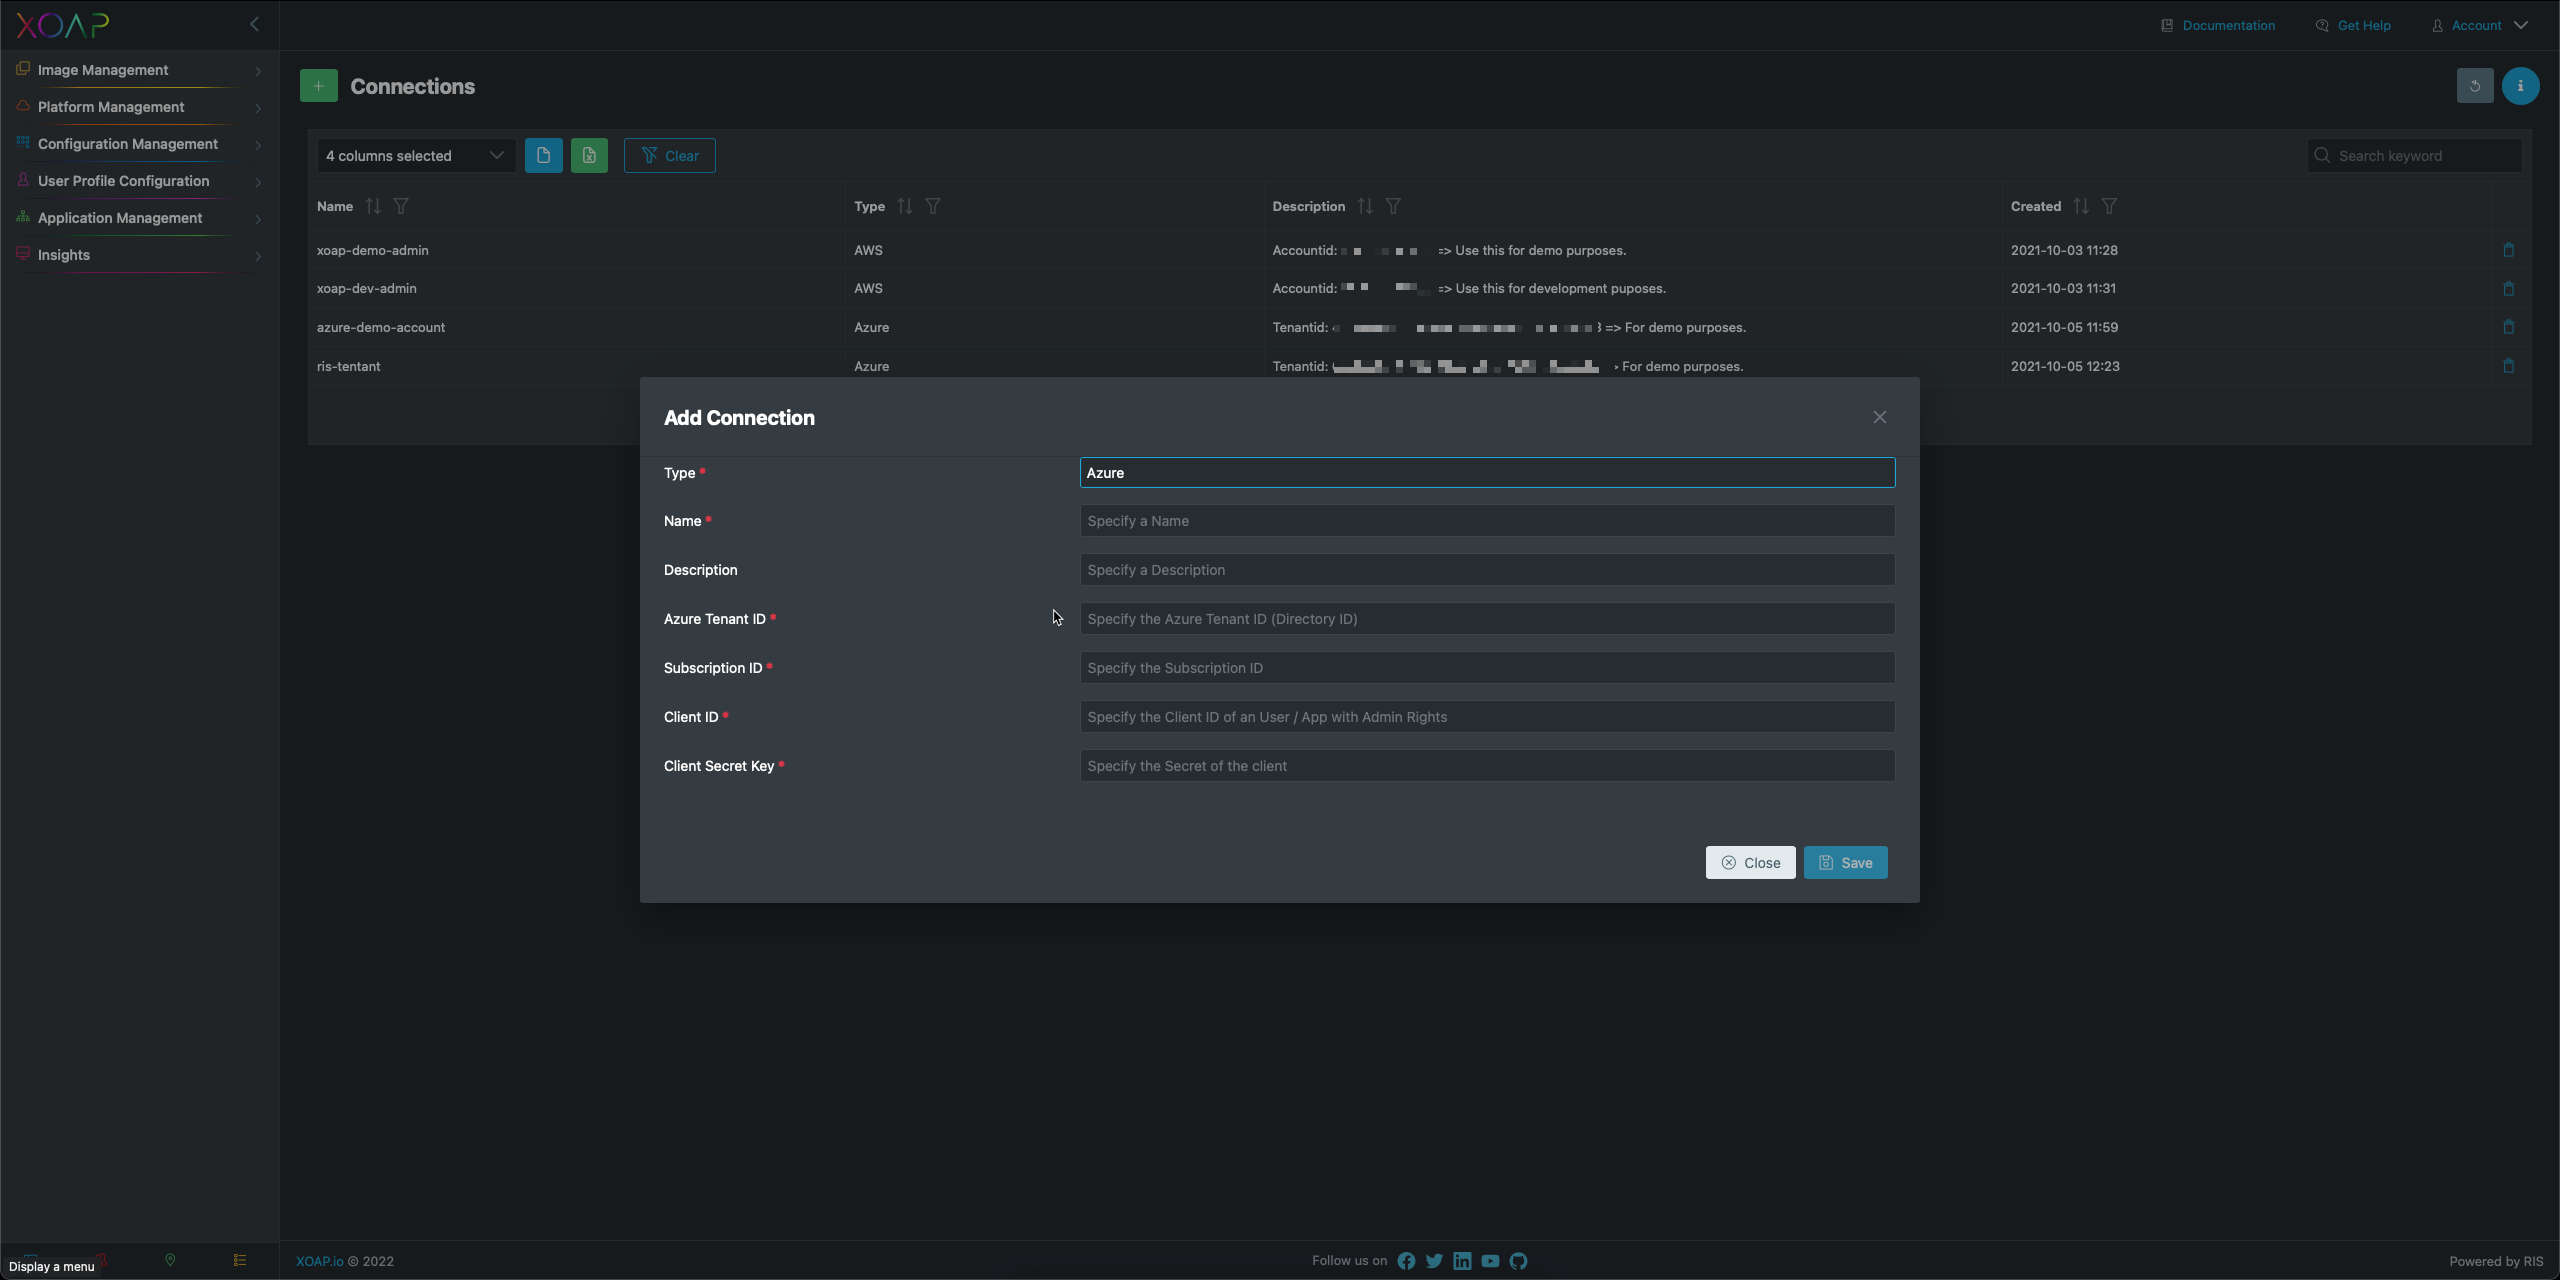This screenshot has width=2560, height=1280.
Task: Open the '4 columns selected' dropdown
Action: pyautogui.click(x=416, y=156)
